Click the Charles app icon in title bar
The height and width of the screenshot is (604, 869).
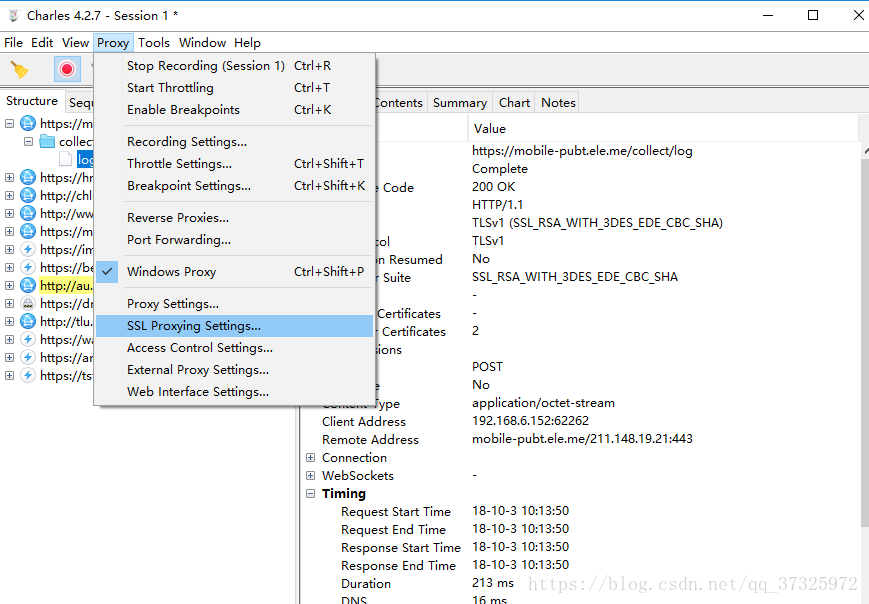click(13, 16)
